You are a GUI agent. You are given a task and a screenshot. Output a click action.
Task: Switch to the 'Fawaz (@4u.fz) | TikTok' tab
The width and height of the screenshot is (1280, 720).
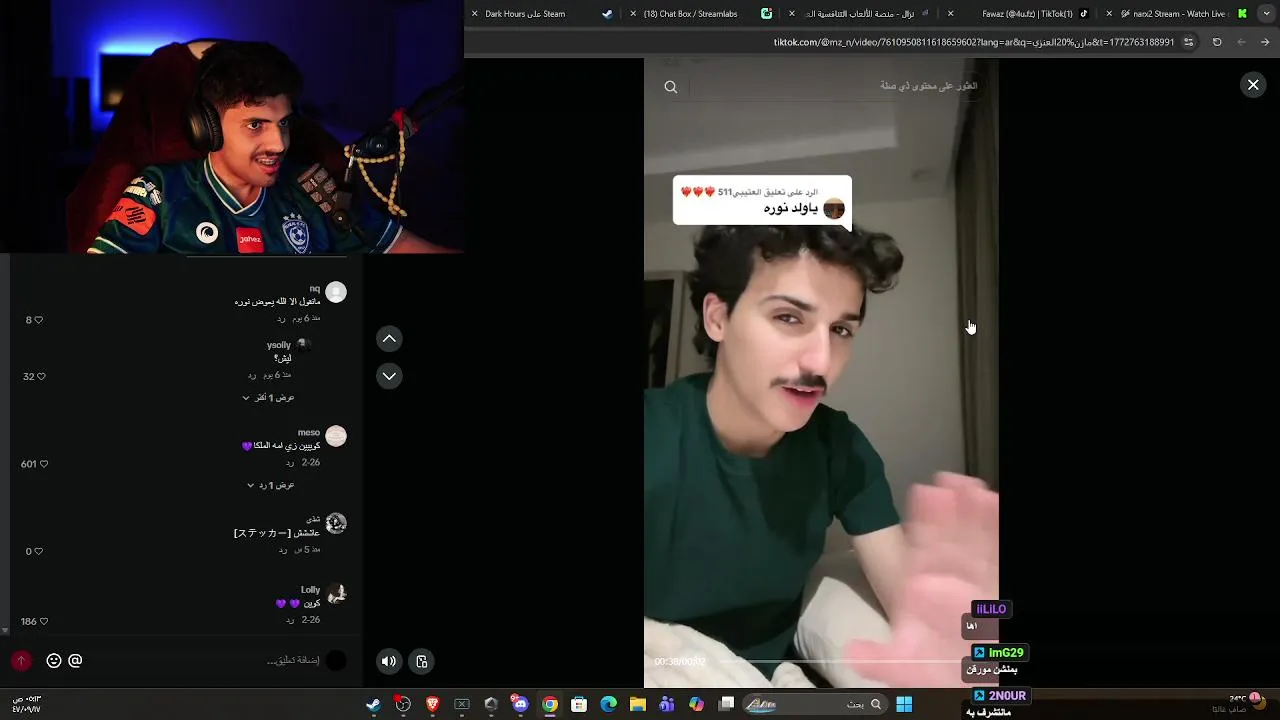click(1020, 14)
